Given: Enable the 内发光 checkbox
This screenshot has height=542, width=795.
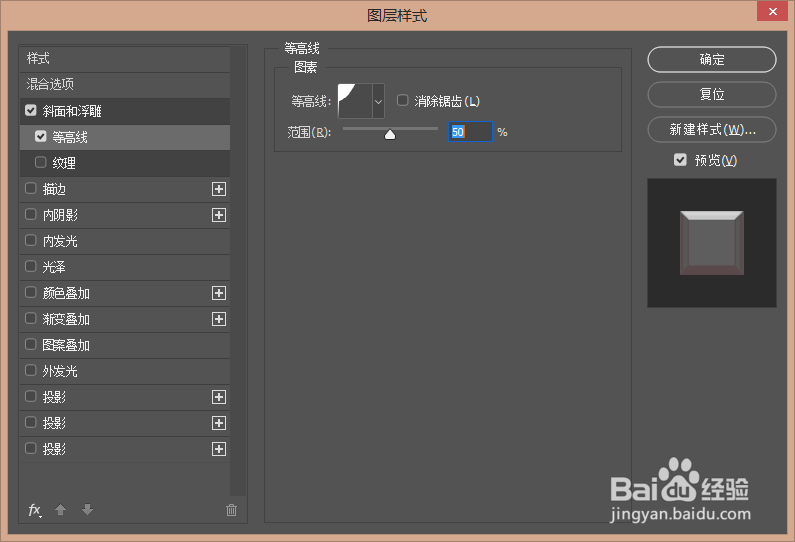Looking at the screenshot, I should (x=31, y=240).
